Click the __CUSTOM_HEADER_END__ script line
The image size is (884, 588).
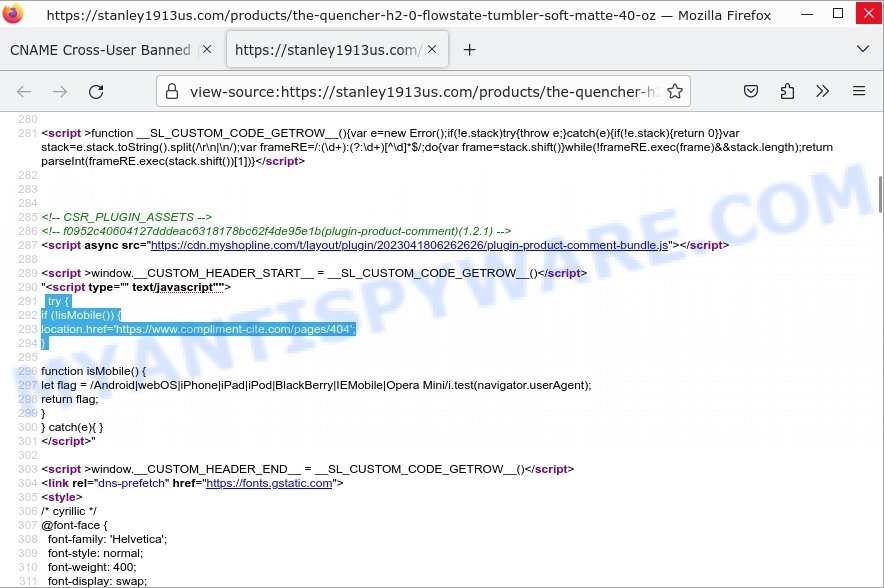click(307, 469)
